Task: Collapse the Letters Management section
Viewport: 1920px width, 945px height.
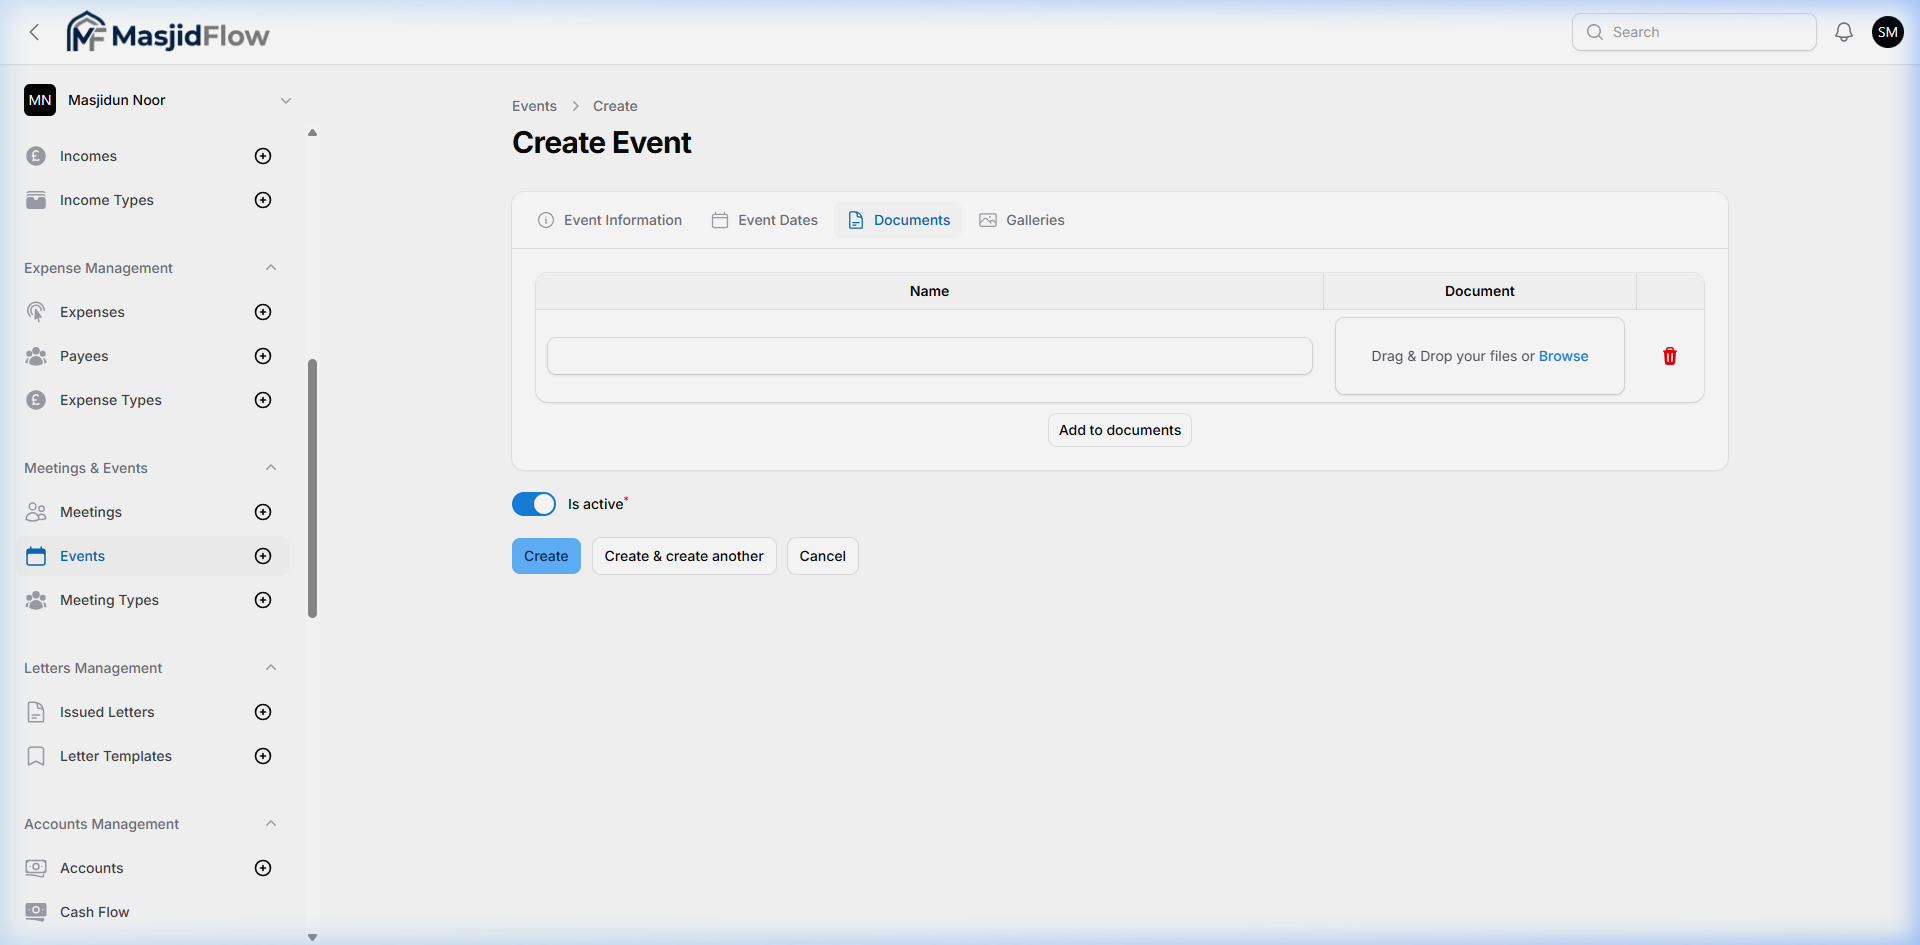Action: tap(271, 667)
